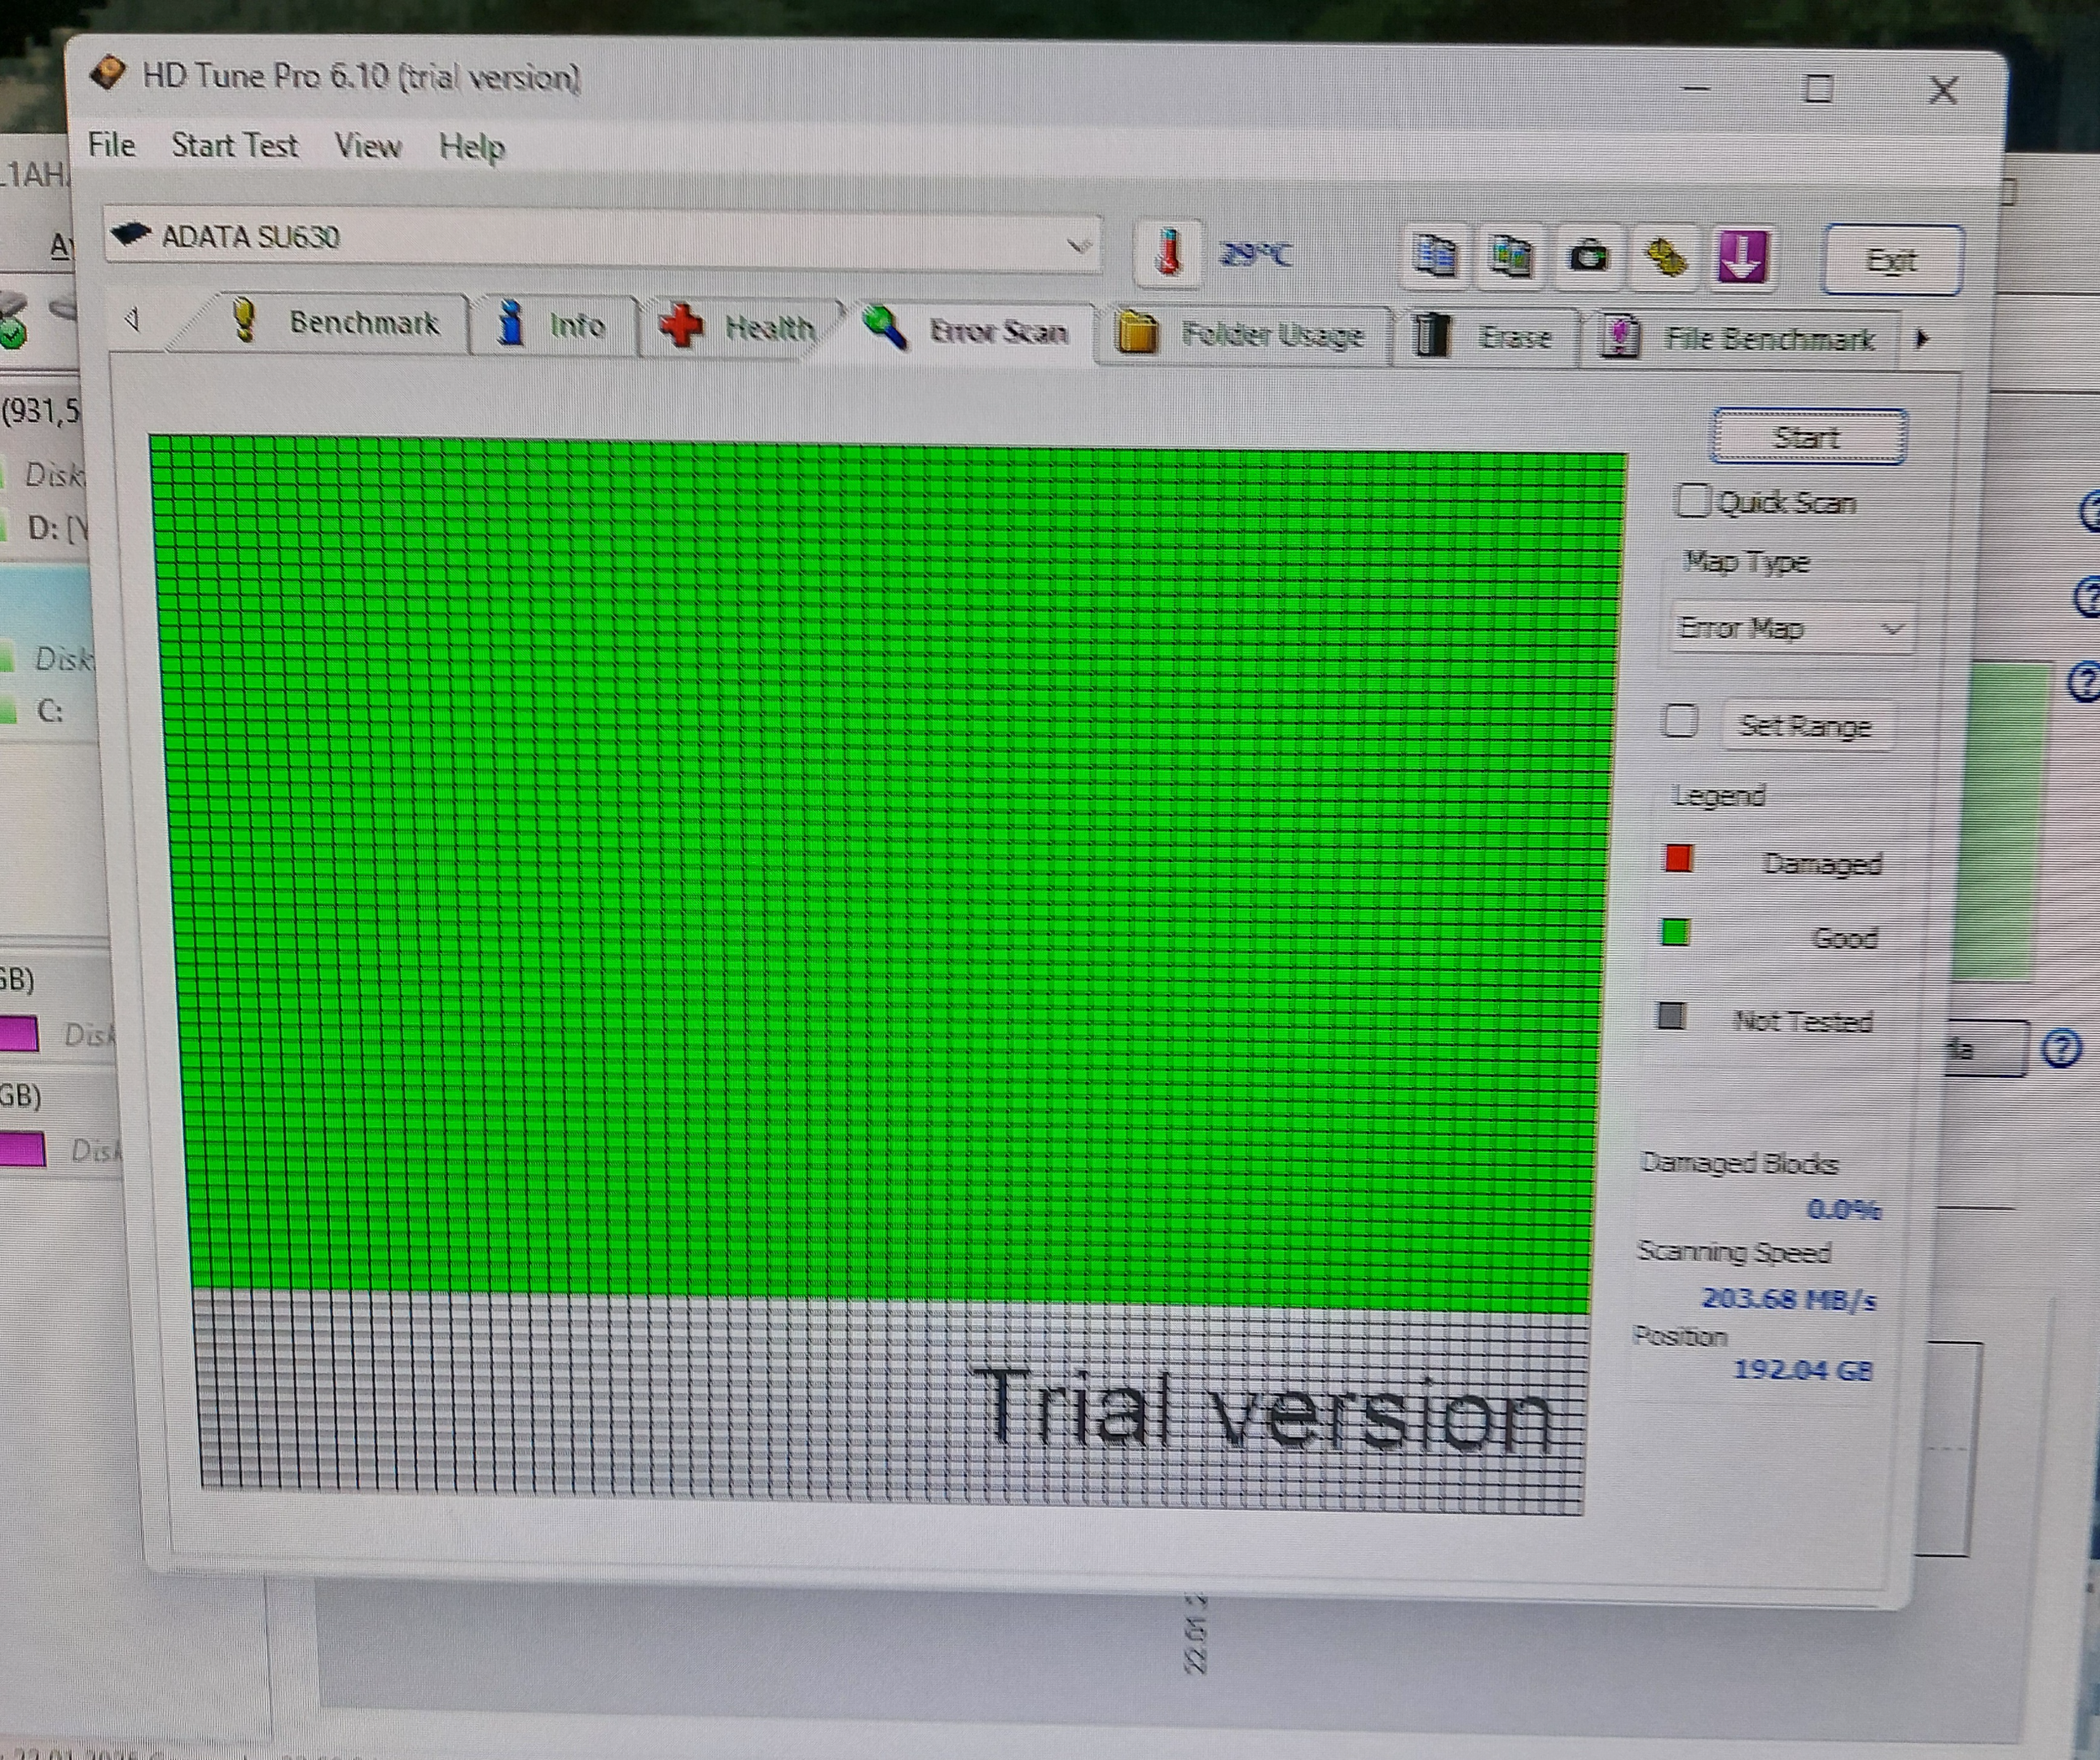The width and height of the screenshot is (2100, 1760).
Task: Select the C: drive in background window
Action: tap(50, 711)
